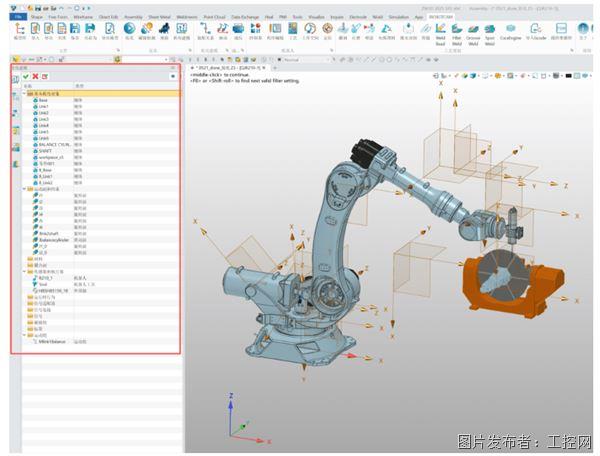Switch to the Point Cloud ribbon tab
600x456 pixels.
[x=214, y=17]
